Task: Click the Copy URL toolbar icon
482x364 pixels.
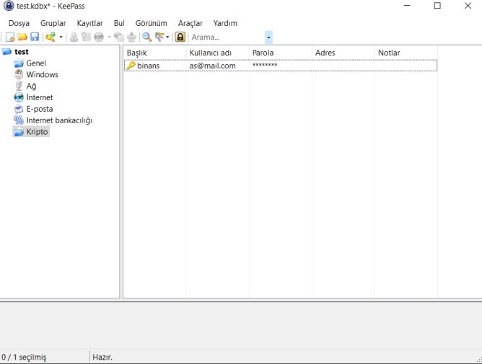Action: [119, 37]
